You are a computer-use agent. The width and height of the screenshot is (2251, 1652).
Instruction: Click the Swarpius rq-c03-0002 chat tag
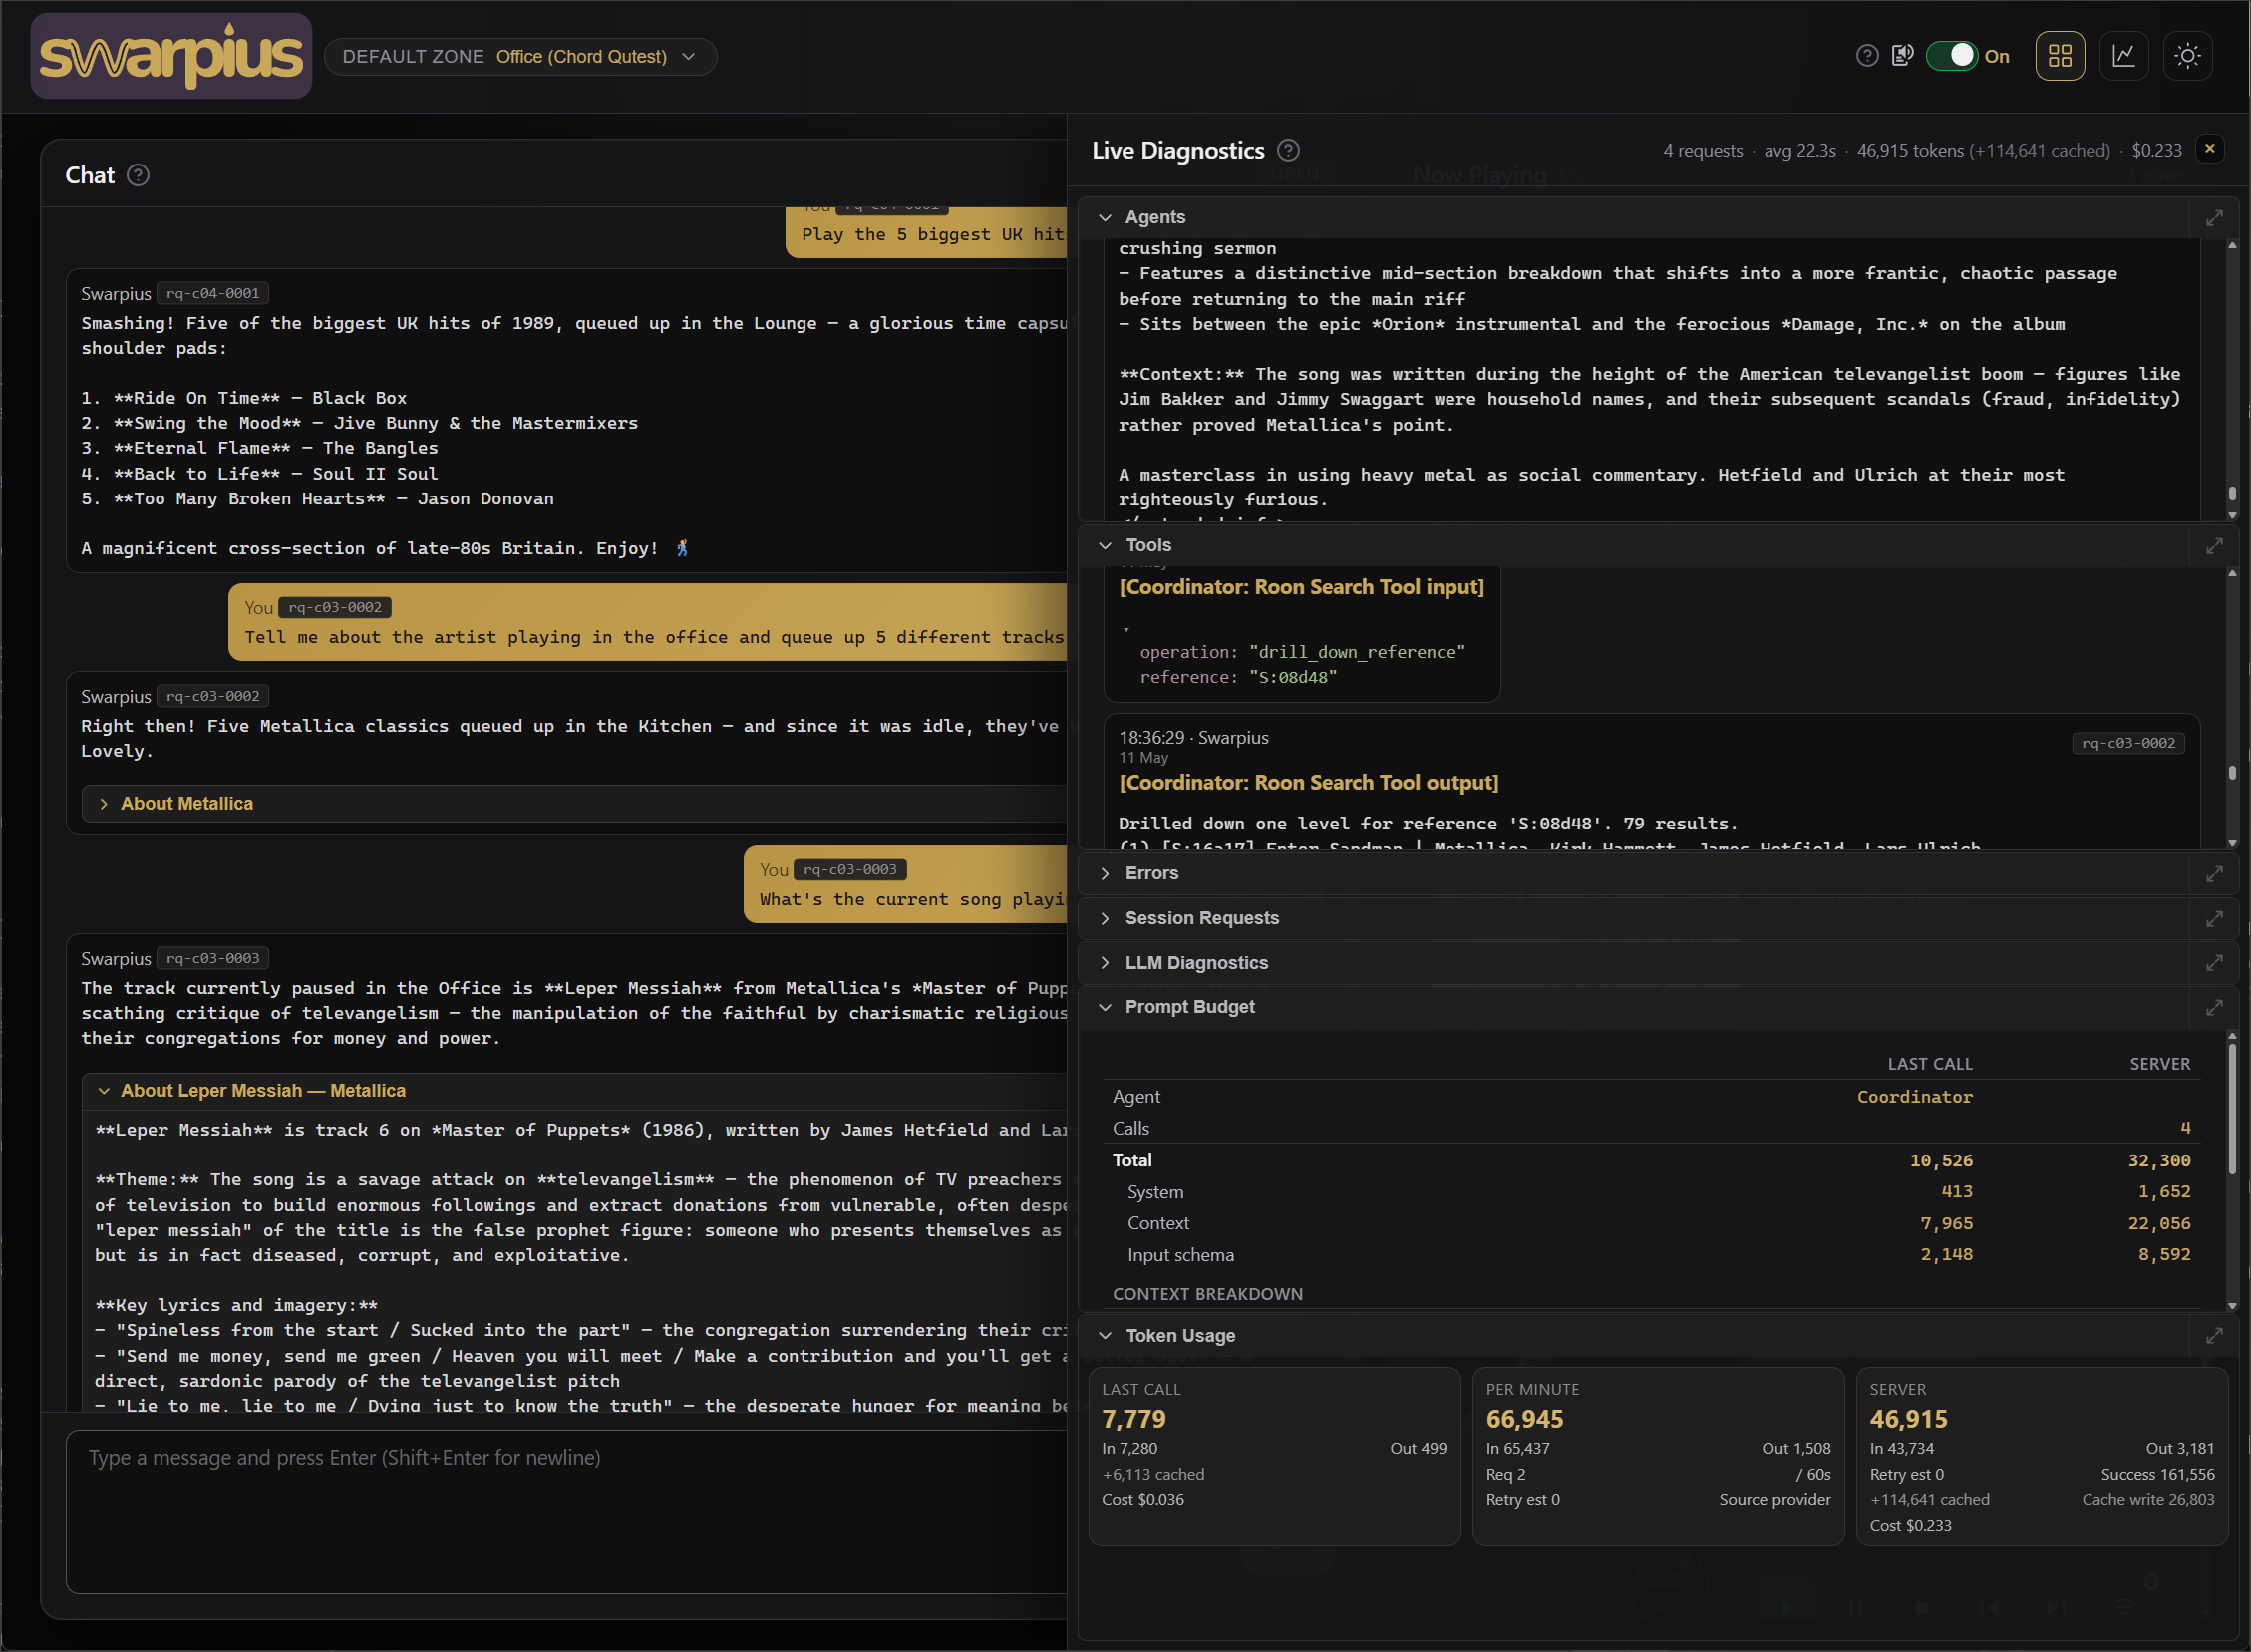[213, 697]
